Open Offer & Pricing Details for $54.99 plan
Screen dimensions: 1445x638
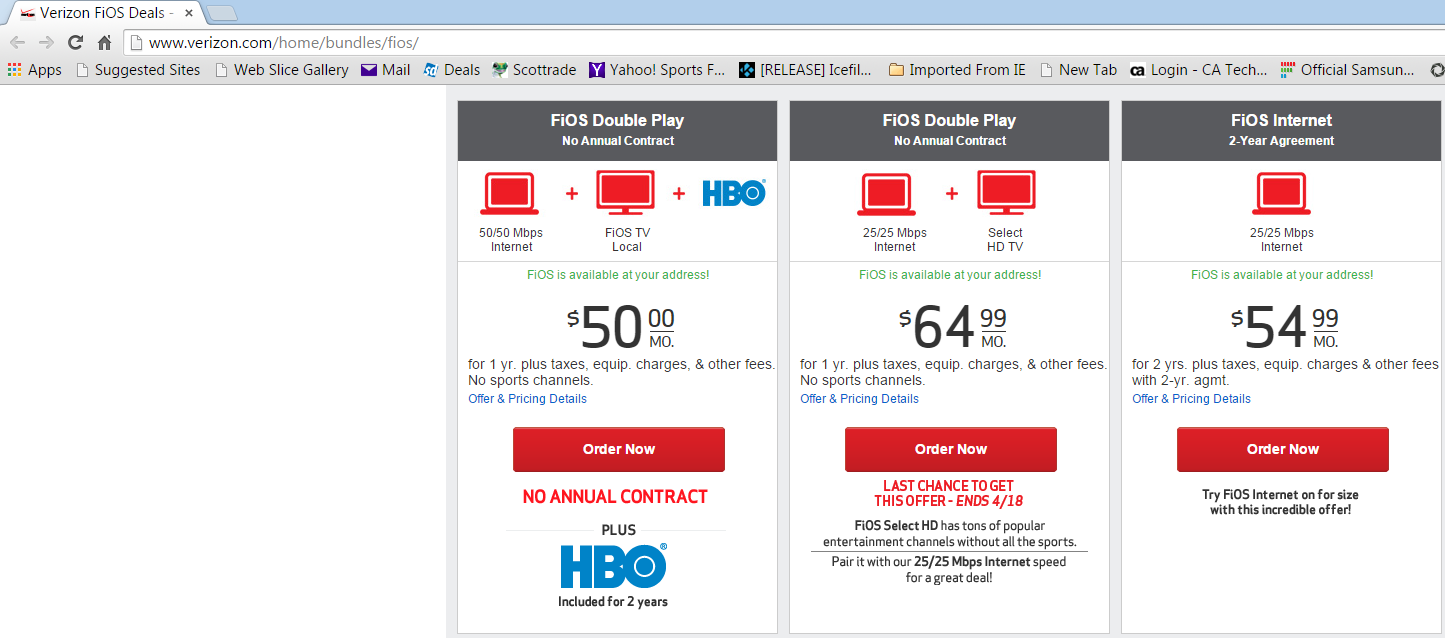click(1191, 399)
